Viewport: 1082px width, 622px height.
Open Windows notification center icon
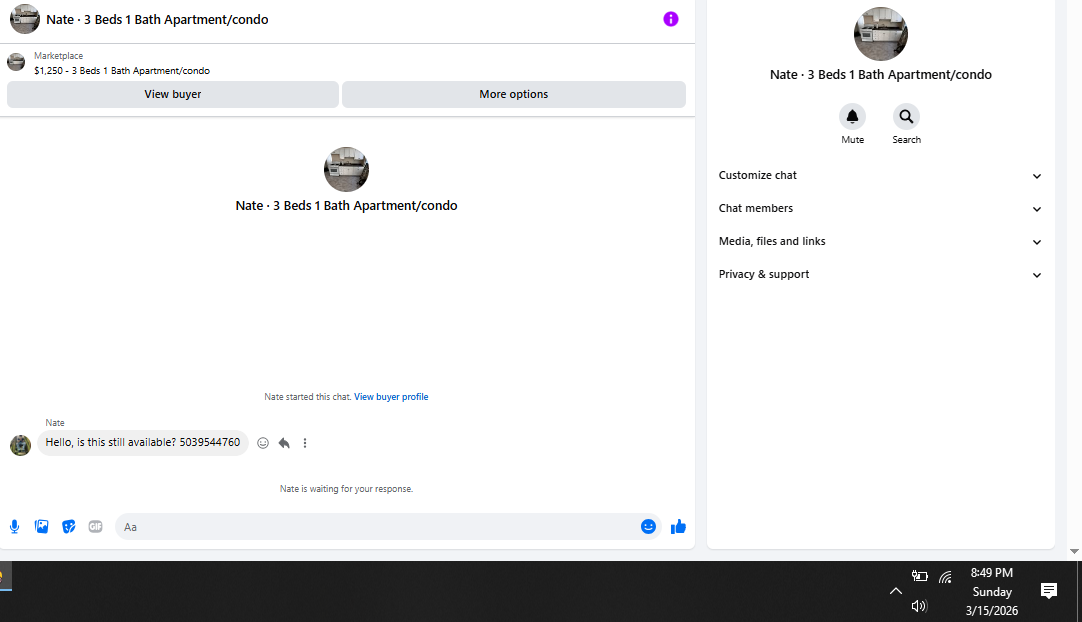click(1049, 591)
